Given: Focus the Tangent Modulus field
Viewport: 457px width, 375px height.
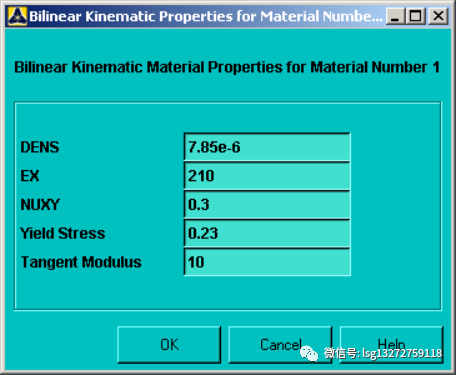Looking at the screenshot, I should [x=267, y=262].
